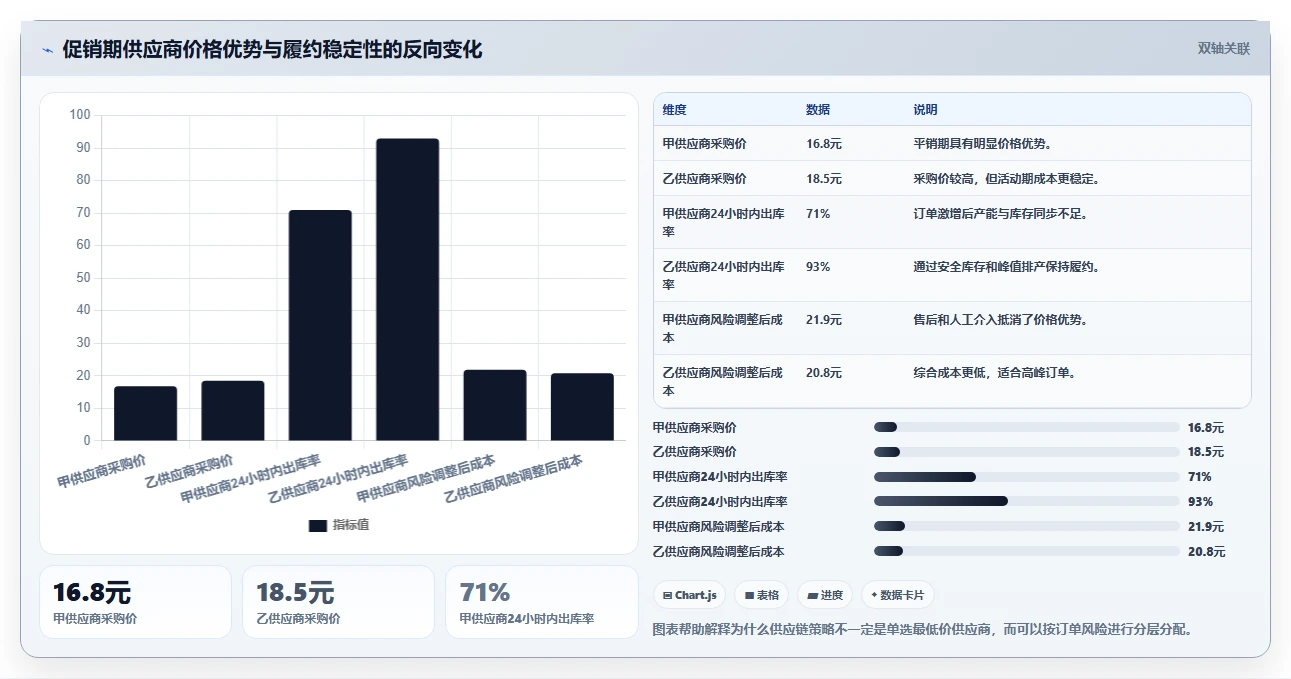
Task: Click the 甲供应商24小时内出库率 progress bar
Action: [x=1027, y=477]
